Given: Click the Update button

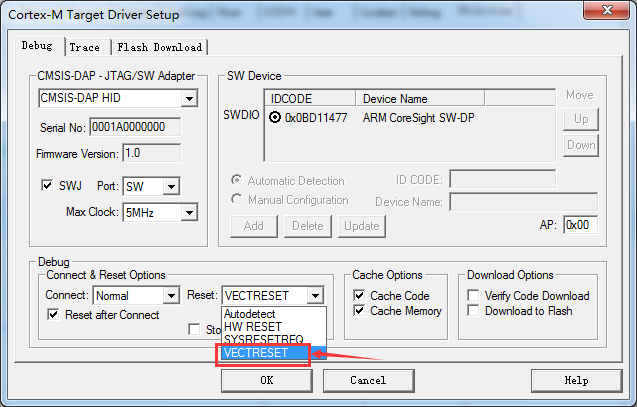Looking at the screenshot, I should 362,226.
